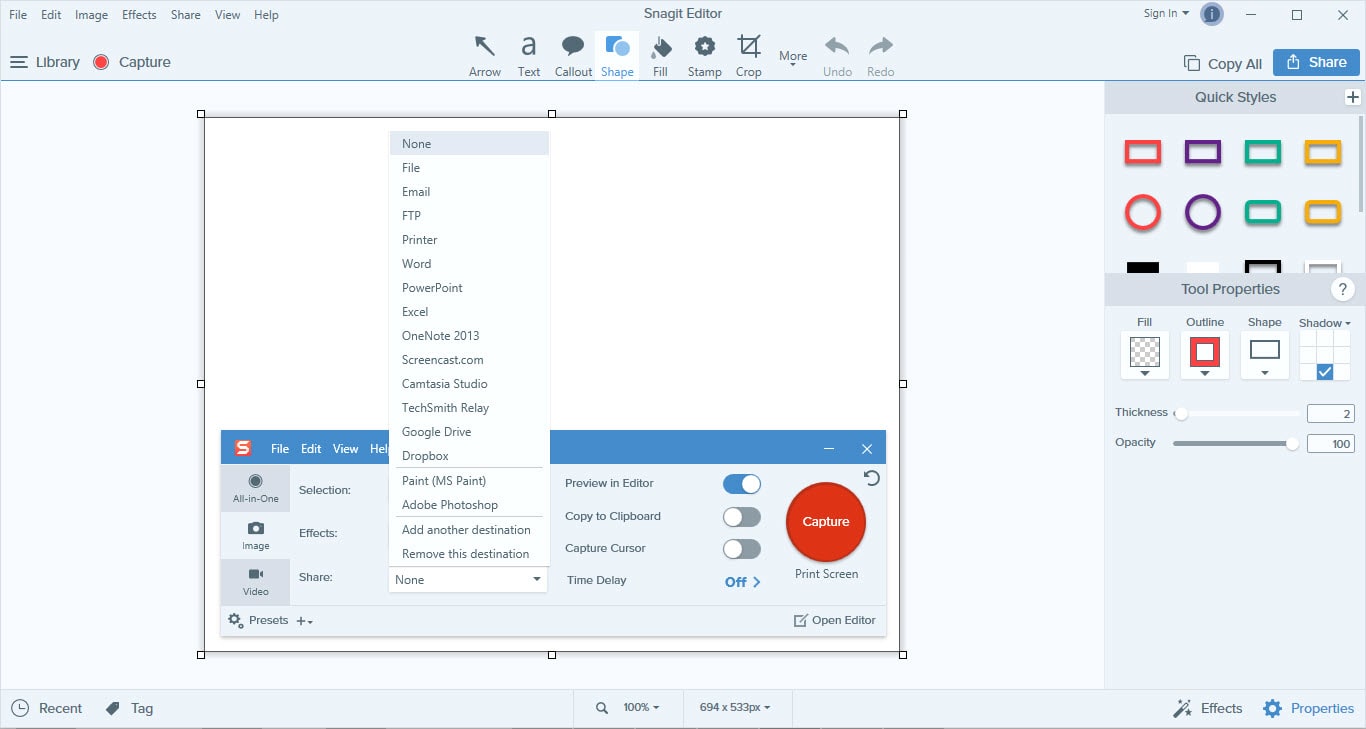Toggle the Capture Cursor switch
1366x729 pixels.
click(x=742, y=549)
